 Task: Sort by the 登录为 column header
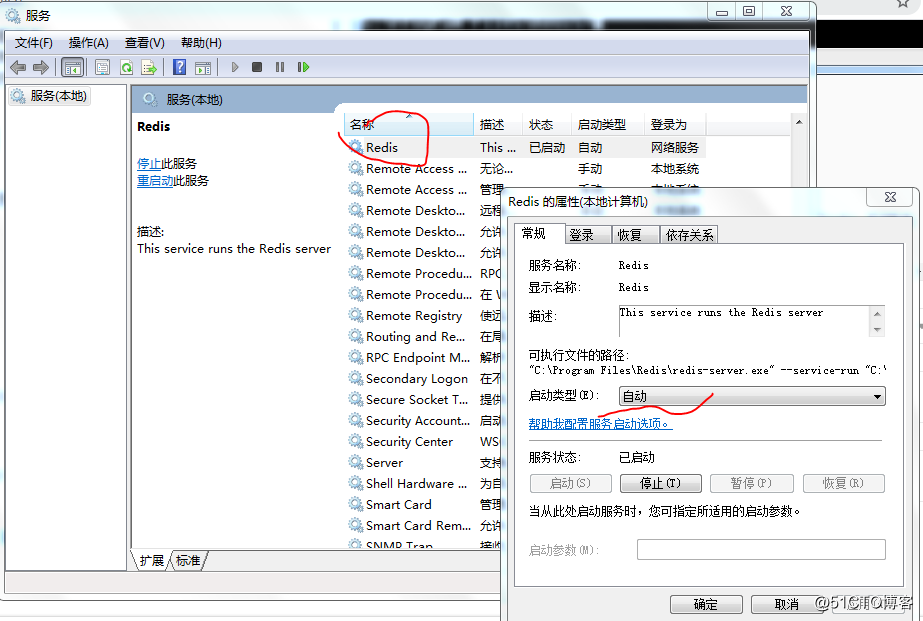pyautogui.click(x=675, y=124)
